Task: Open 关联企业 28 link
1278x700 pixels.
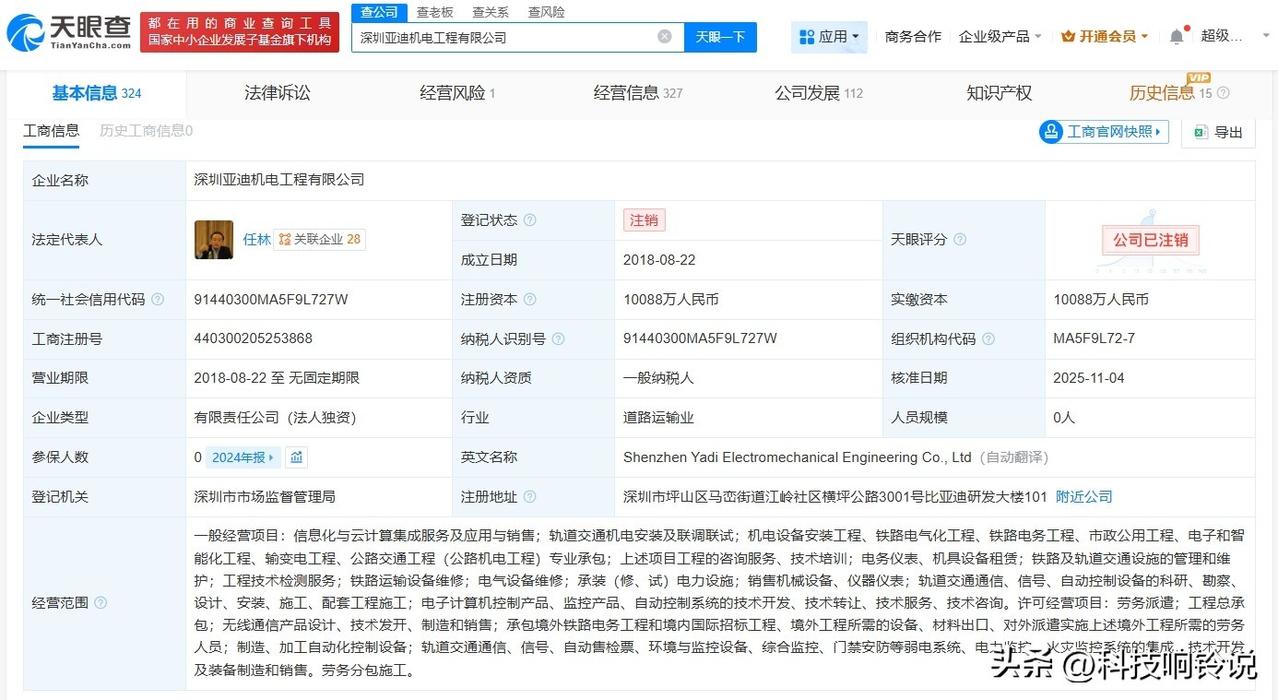Action: (320, 240)
